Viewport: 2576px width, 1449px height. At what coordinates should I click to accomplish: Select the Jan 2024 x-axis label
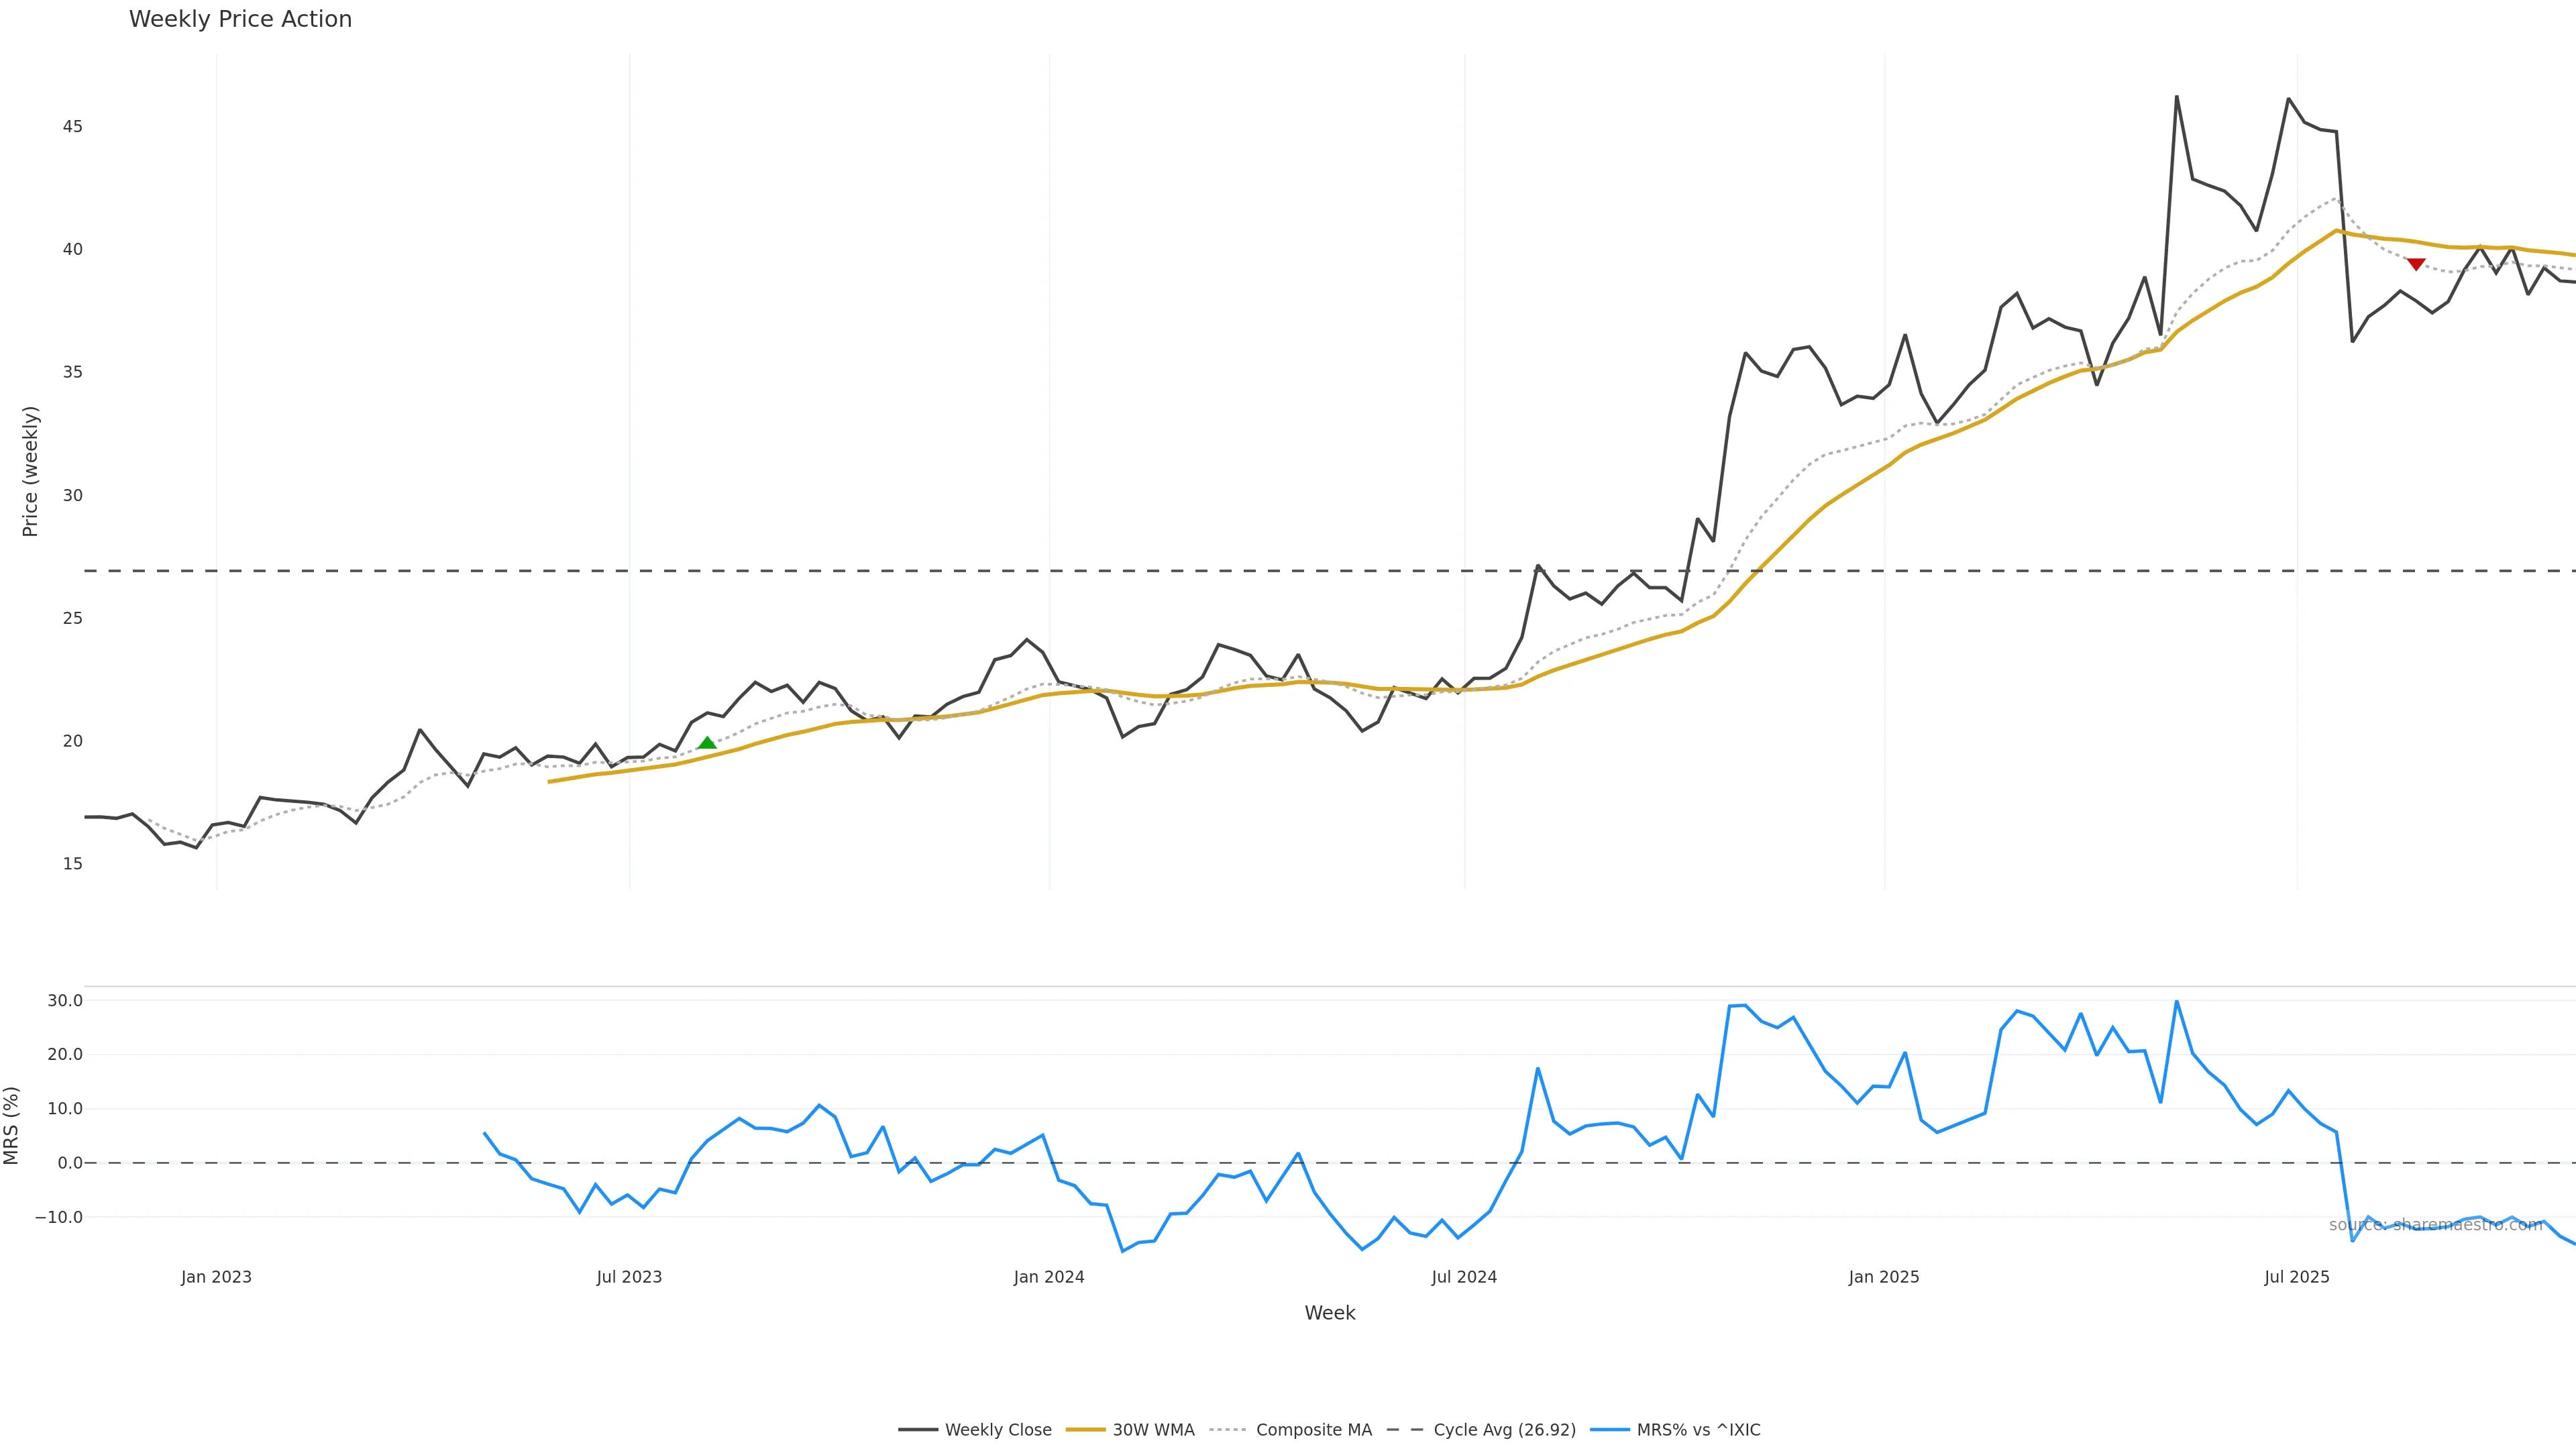(x=1048, y=1277)
